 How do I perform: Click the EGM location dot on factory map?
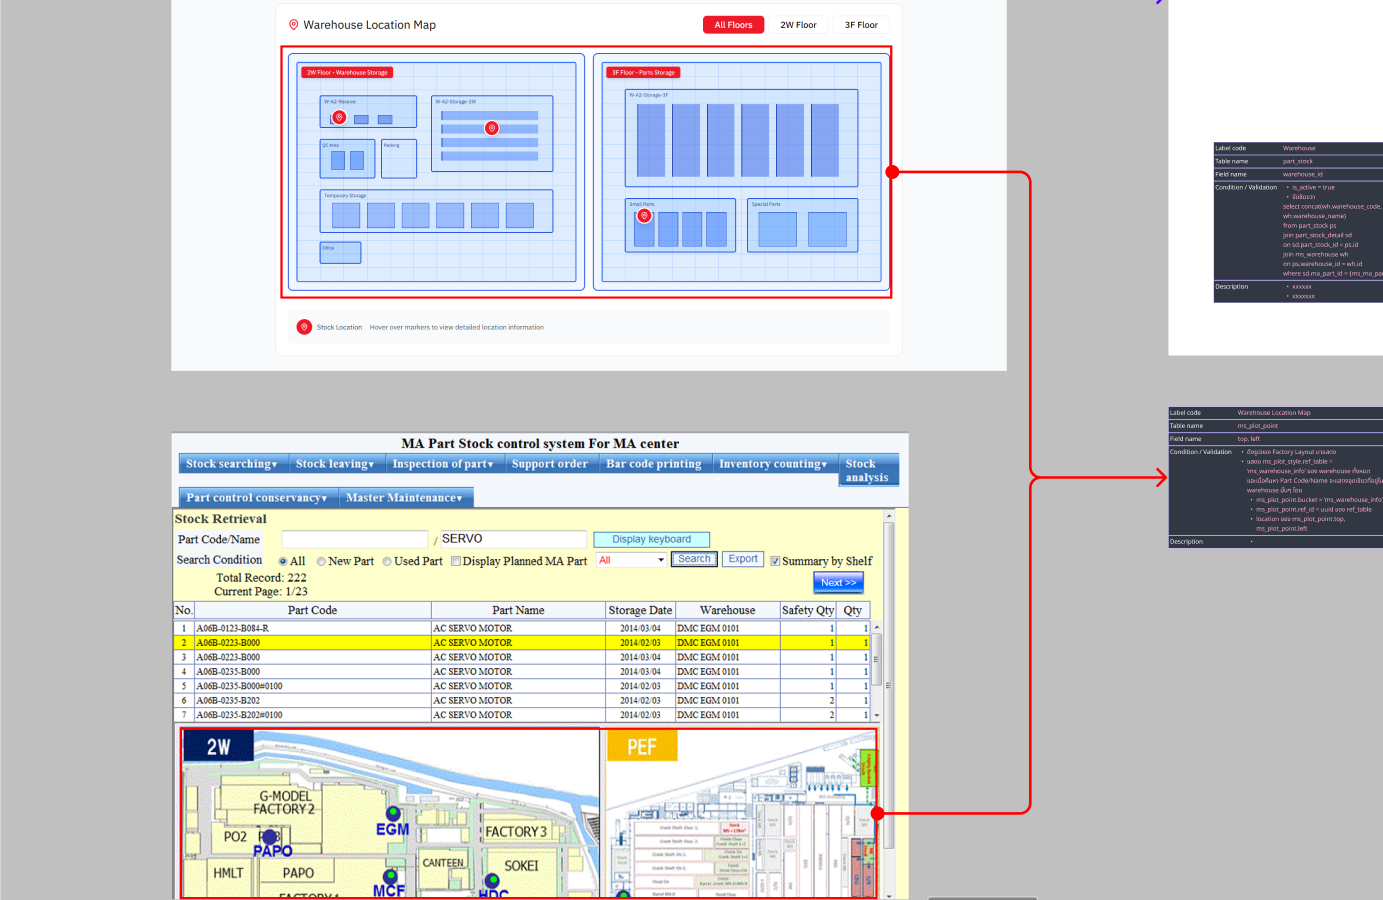tap(393, 814)
